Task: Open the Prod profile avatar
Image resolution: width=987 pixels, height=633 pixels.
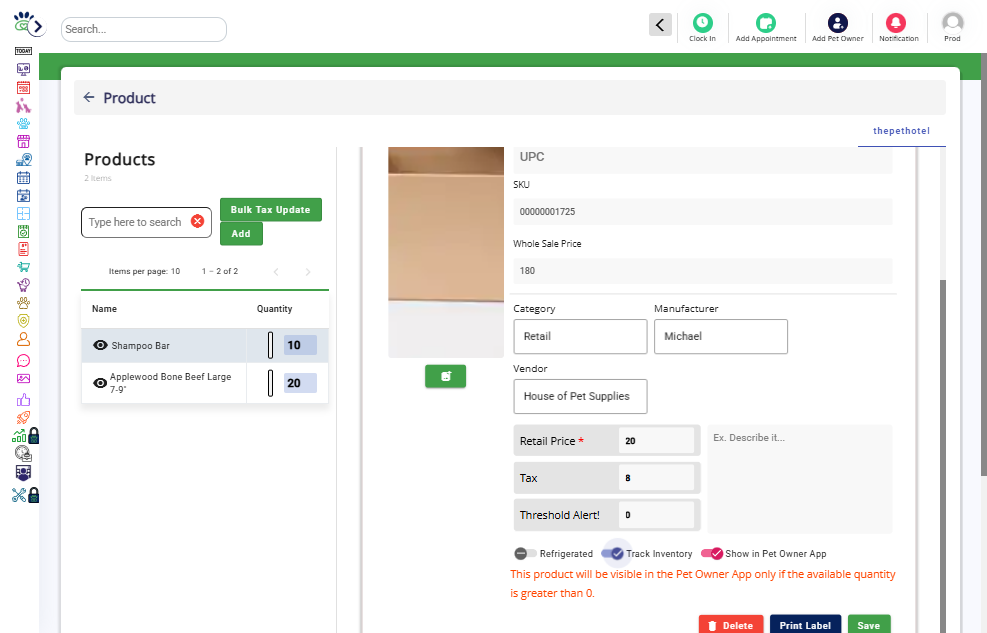Action: click(x=952, y=23)
